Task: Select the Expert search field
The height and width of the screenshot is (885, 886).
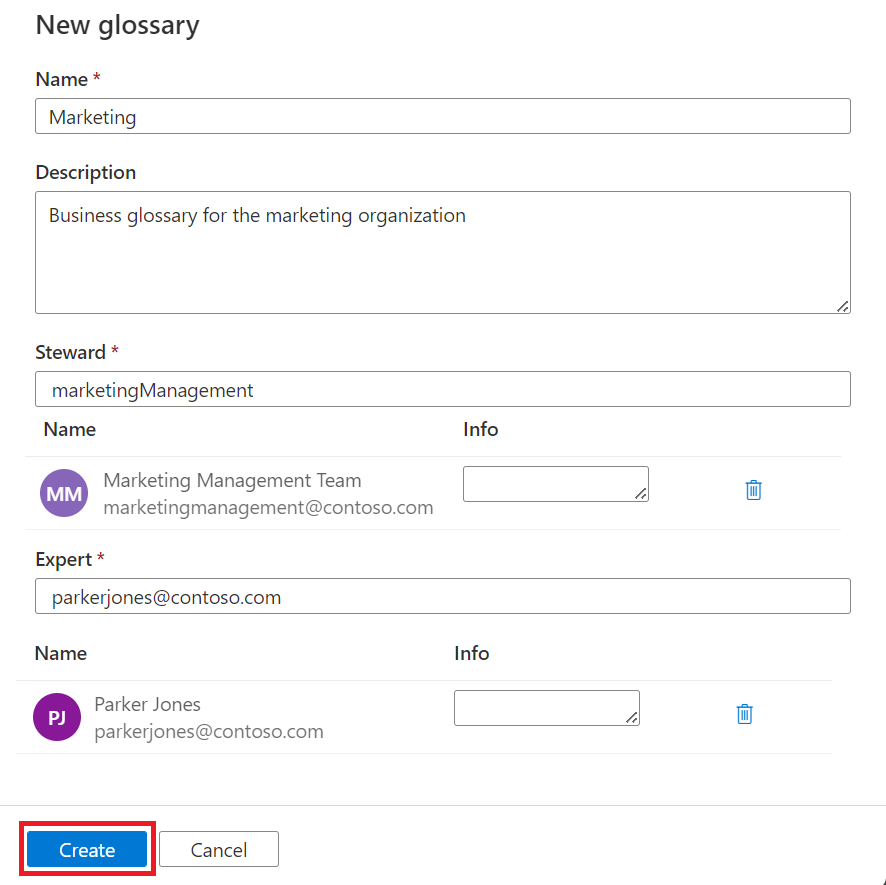Action: [x=442, y=596]
